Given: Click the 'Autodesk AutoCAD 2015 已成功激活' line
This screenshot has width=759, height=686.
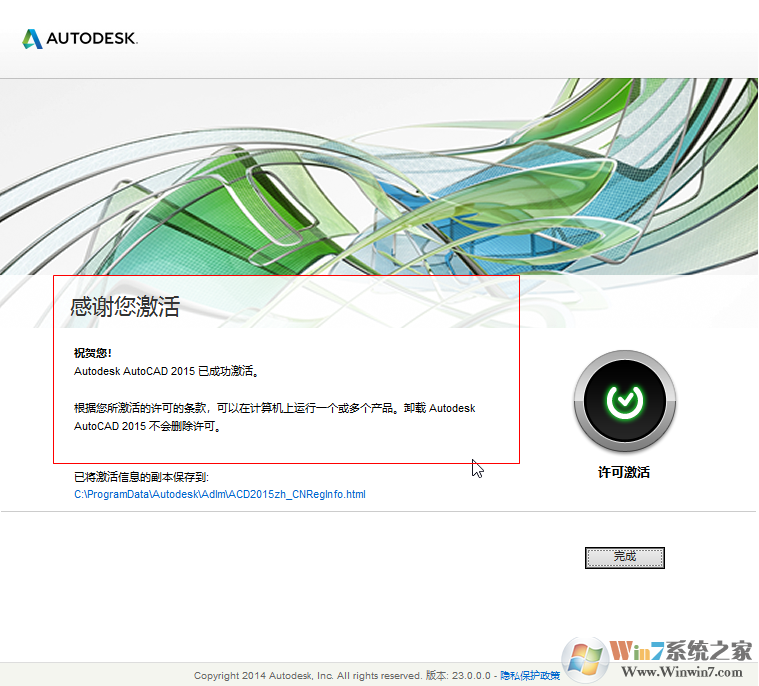Looking at the screenshot, I should [167, 371].
